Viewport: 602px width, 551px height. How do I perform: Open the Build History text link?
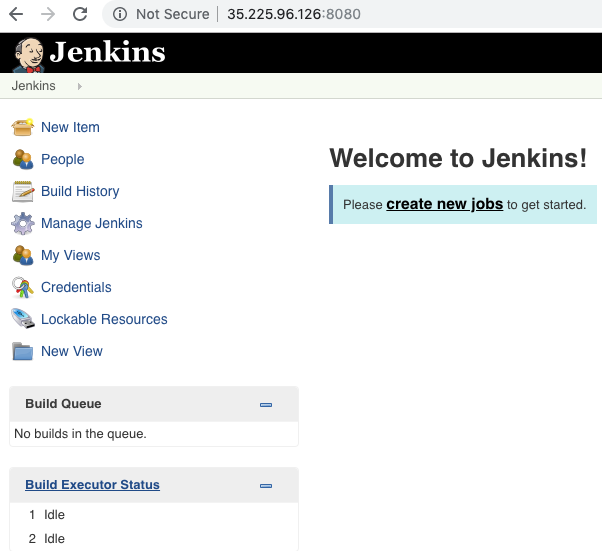pyautogui.click(x=80, y=191)
